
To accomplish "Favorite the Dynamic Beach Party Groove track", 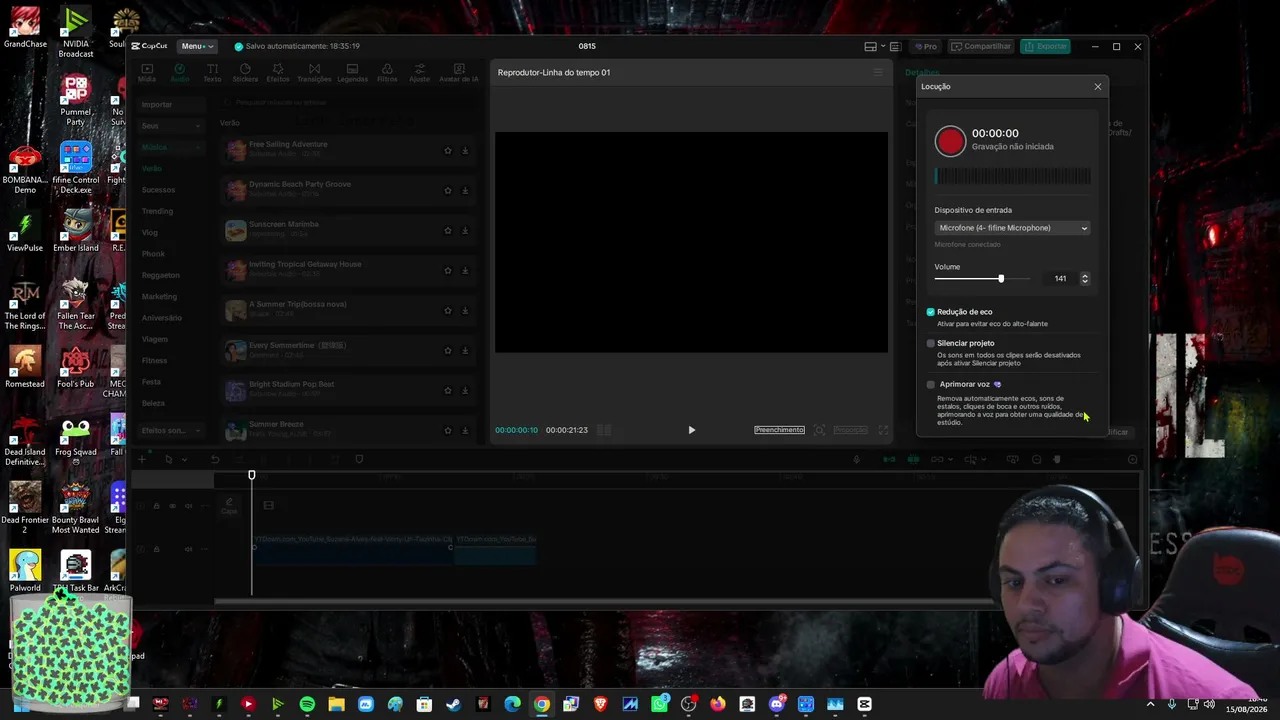I will tap(448, 190).
